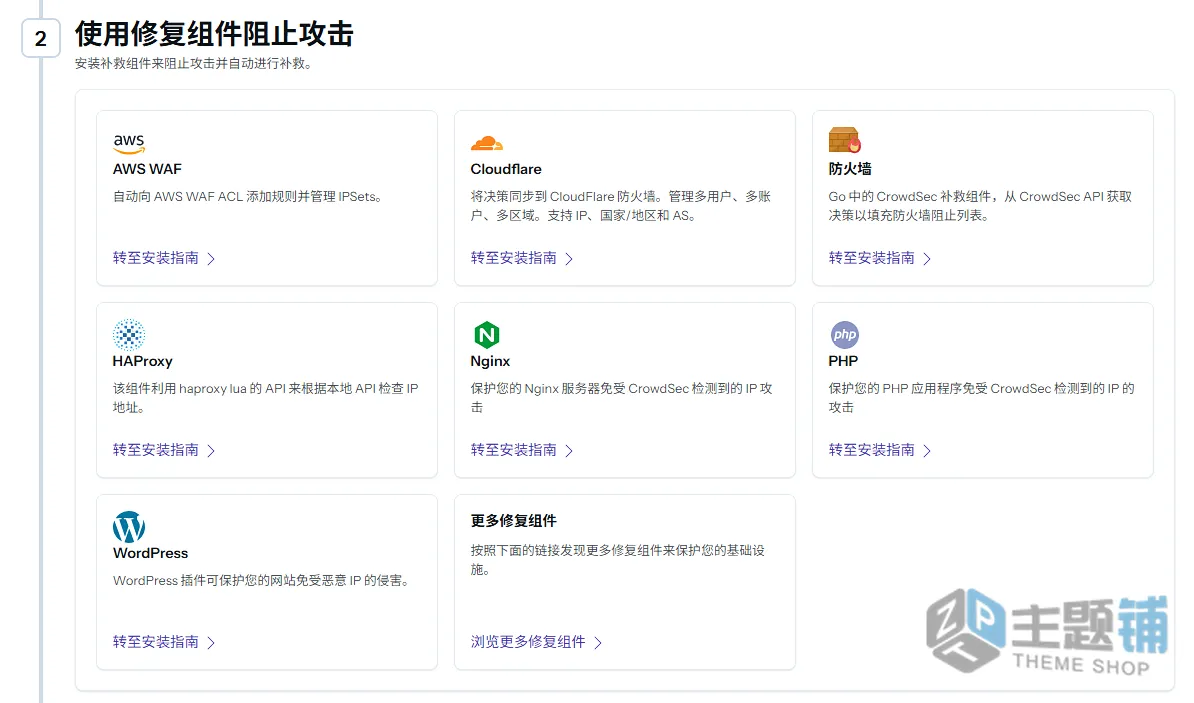This screenshot has width=1194, height=703.
Task: Click PHP description about 应用程序 protection
Action: (982, 398)
